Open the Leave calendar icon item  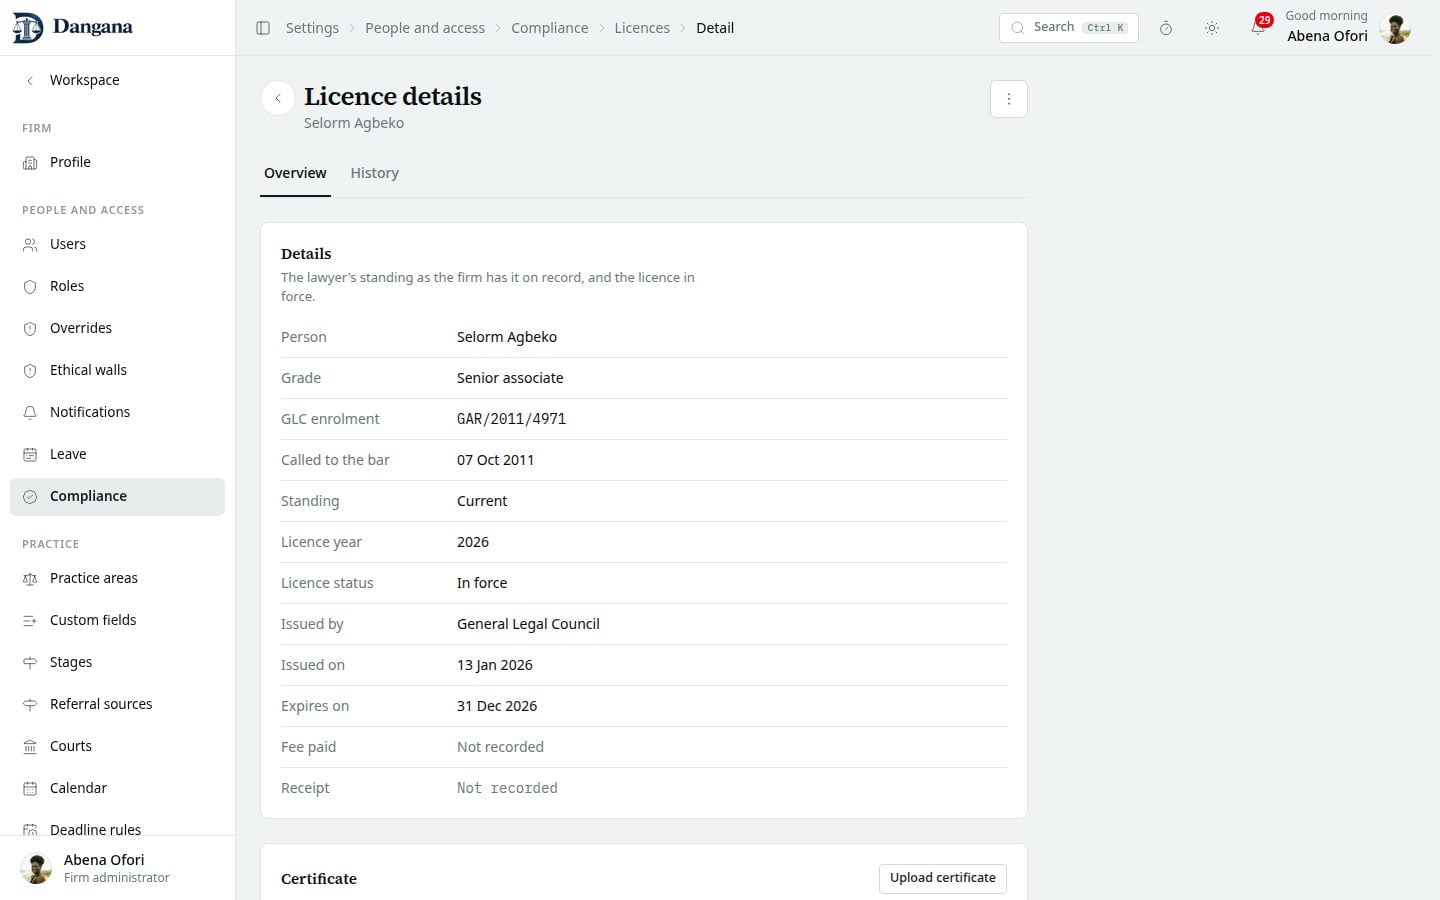pyautogui.click(x=117, y=454)
